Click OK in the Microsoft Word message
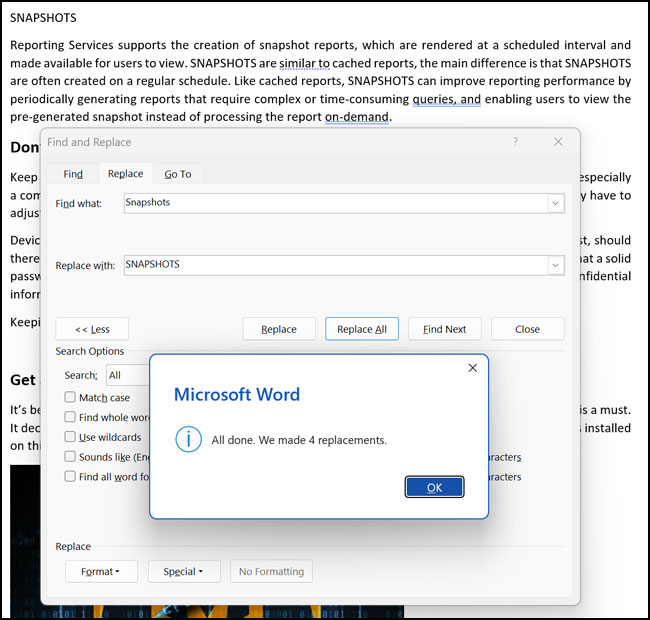Screen dimensions: 650x620 pyautogui.click(x=434, y=487)
